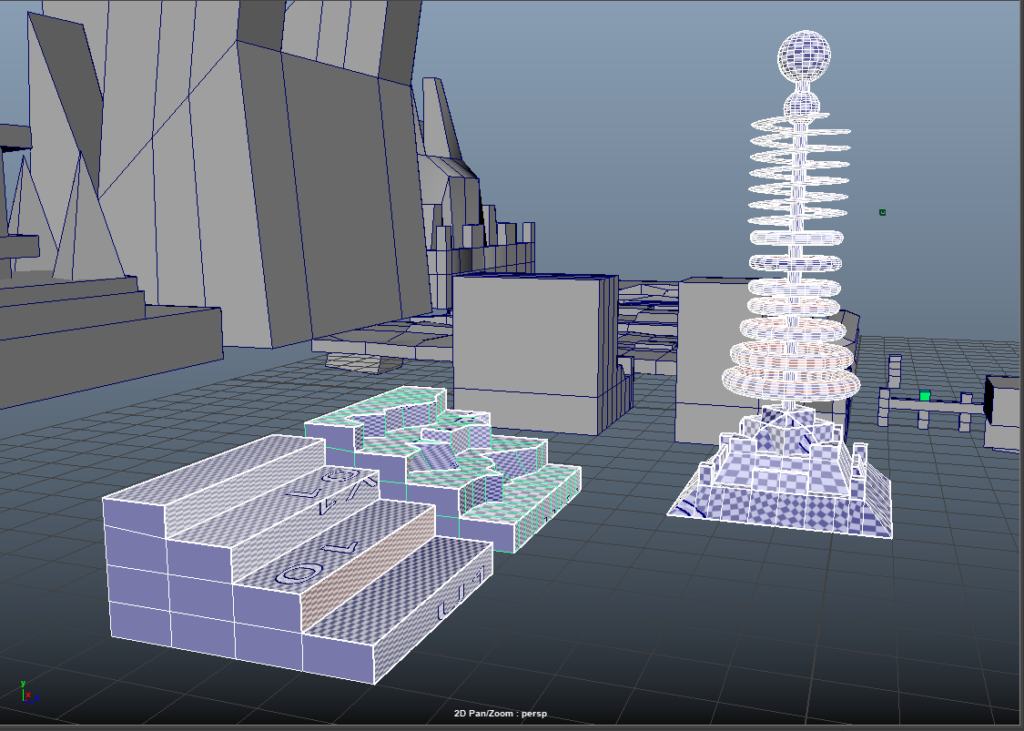Select the broken staircase with green edges
Screen dimensions: 1024x731
pos(450,460)
